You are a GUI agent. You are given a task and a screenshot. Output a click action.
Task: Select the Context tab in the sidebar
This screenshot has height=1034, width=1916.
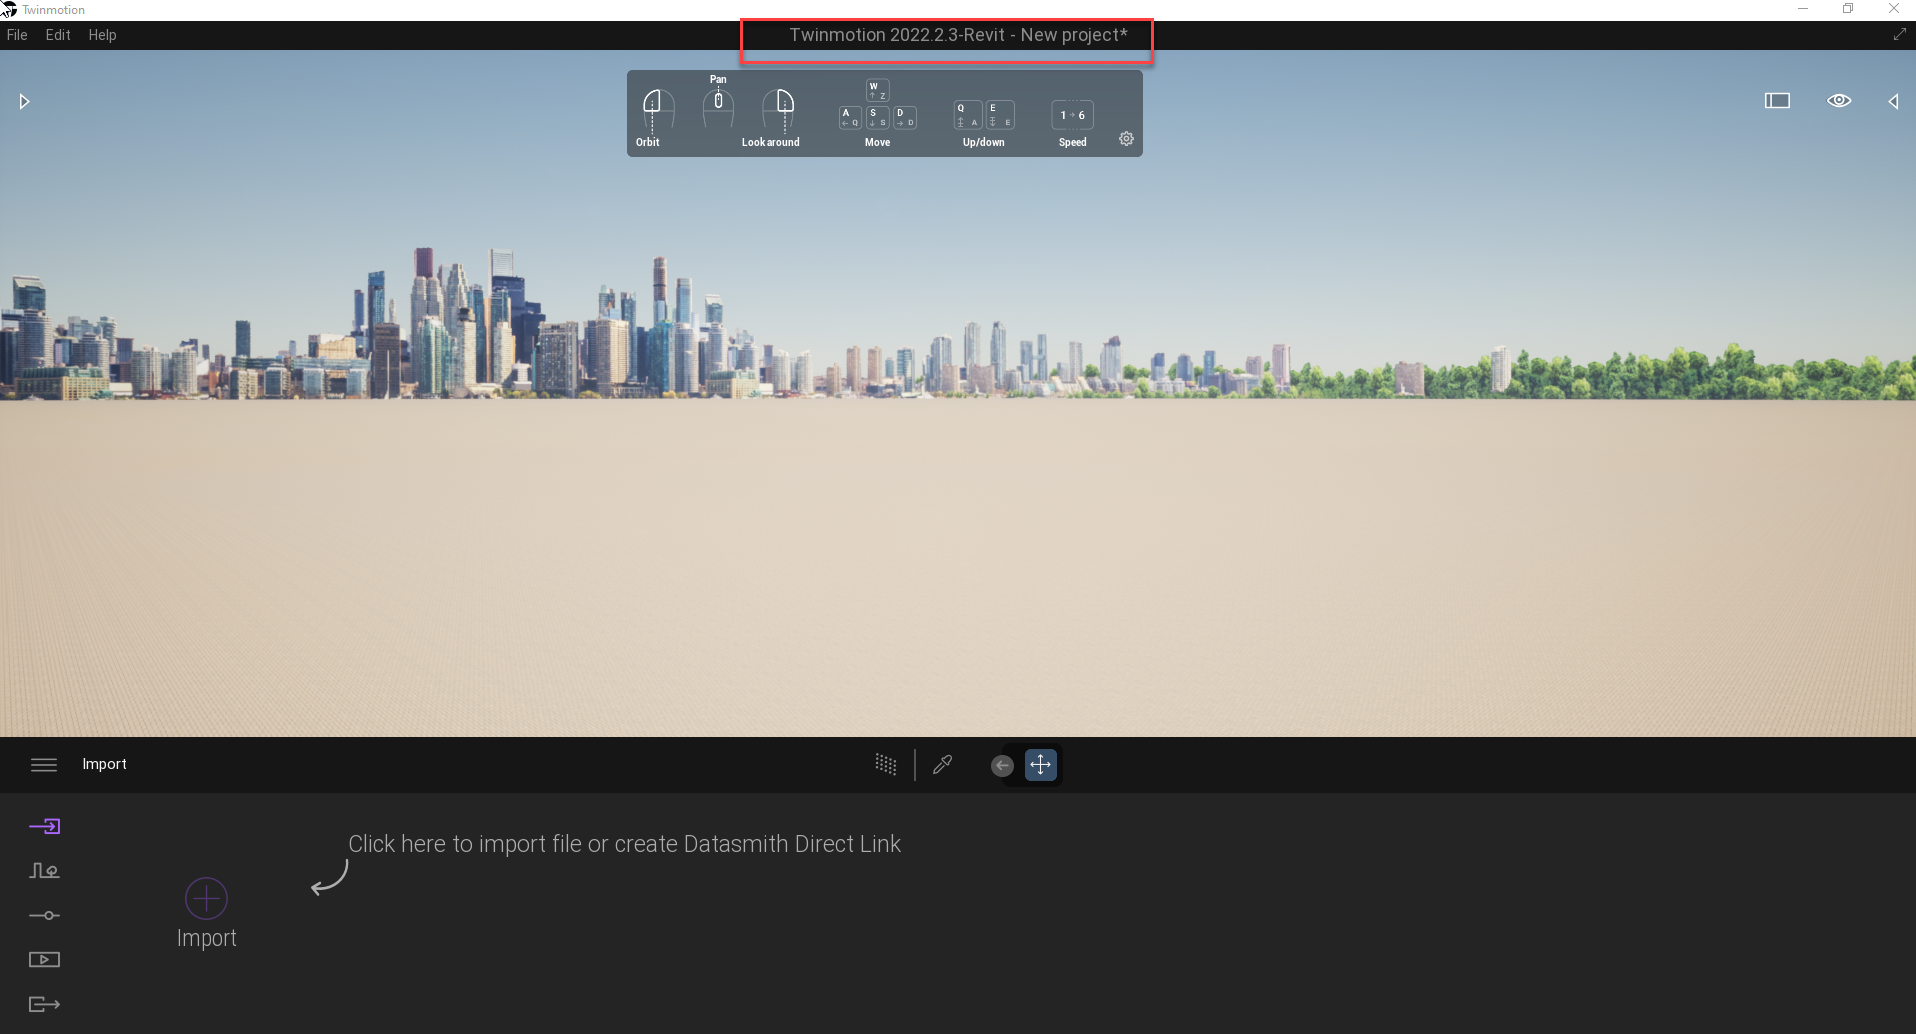point(44,871)
